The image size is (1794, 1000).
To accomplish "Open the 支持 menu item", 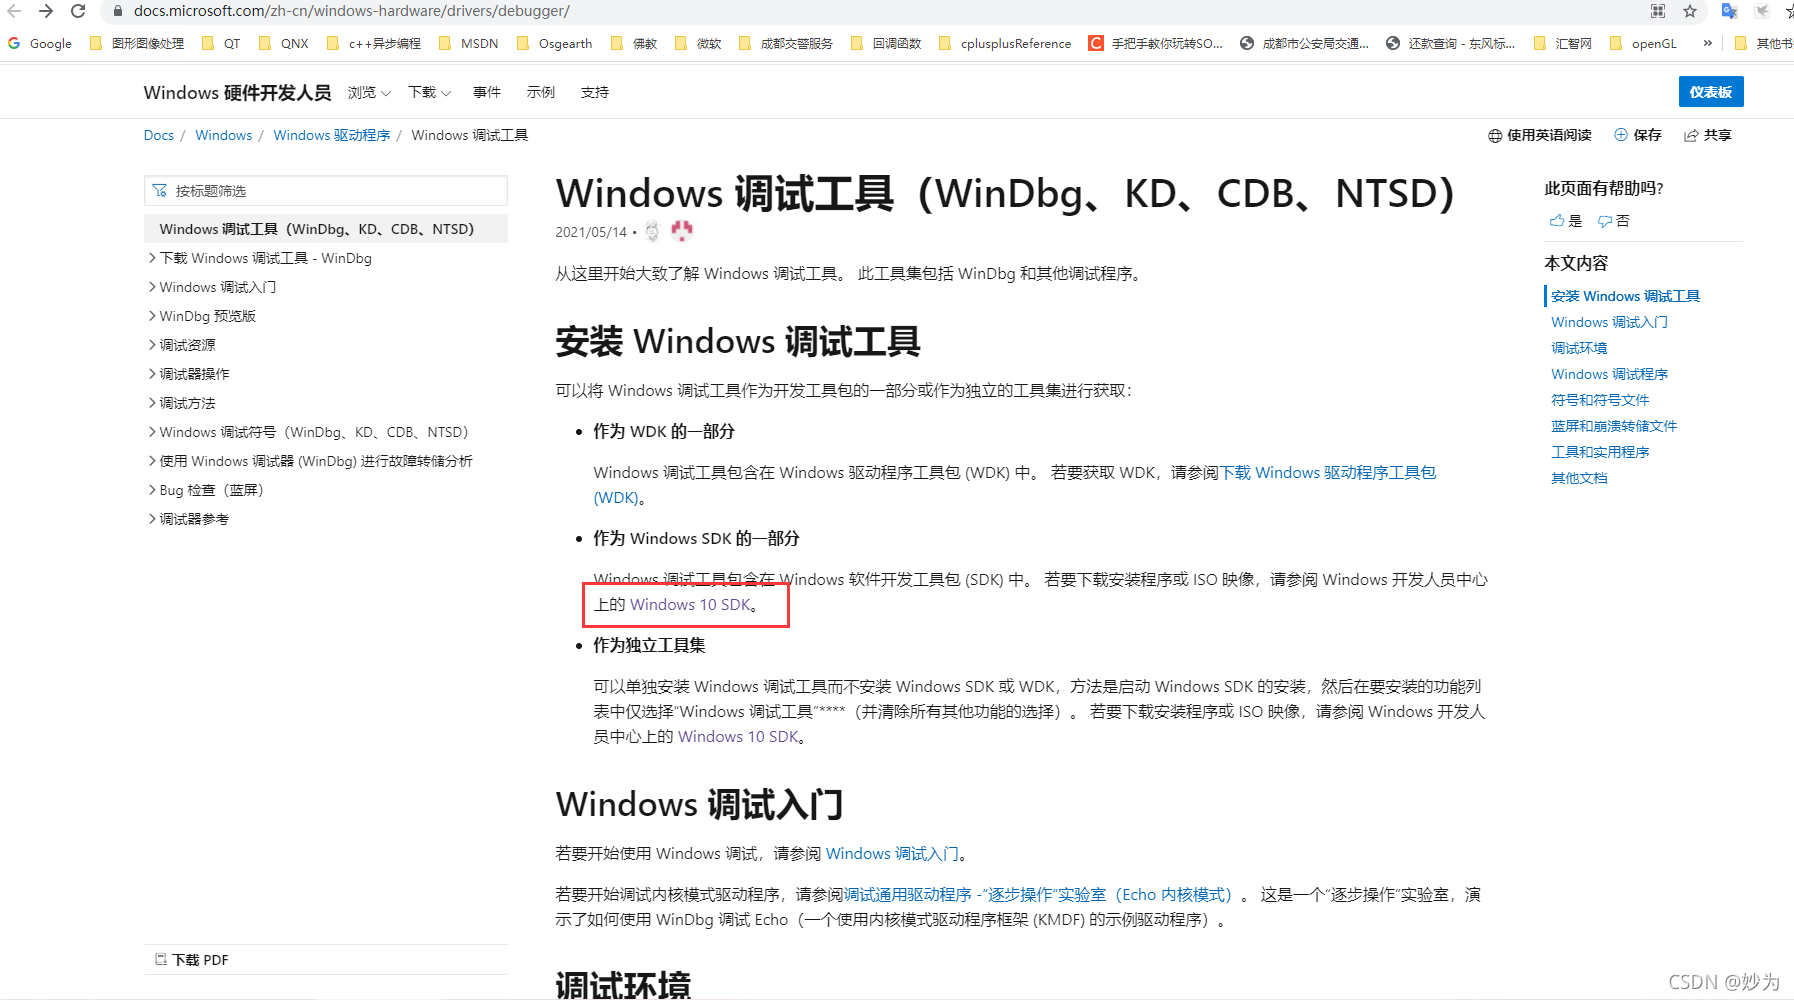I will 595,92.
